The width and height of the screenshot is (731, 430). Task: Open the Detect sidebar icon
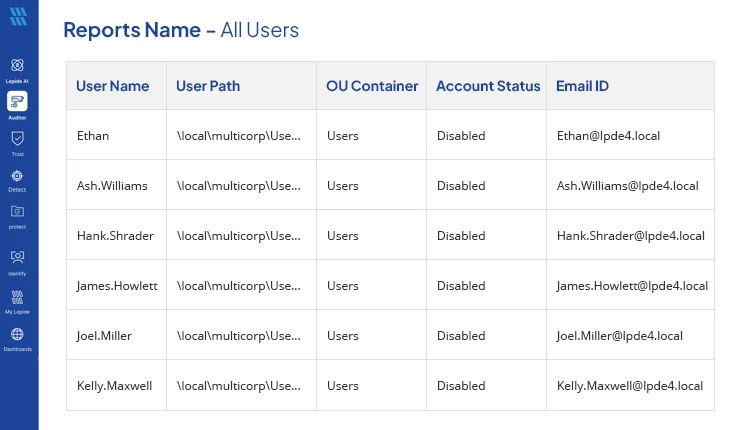pyautogui.click(x=17, y=176)
